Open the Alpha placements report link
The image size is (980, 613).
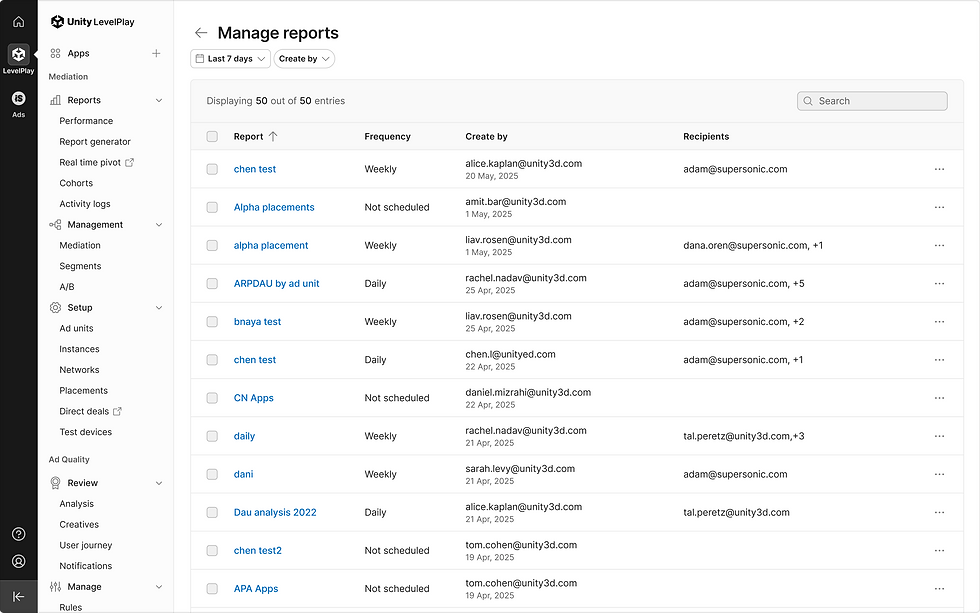[274, 207]
